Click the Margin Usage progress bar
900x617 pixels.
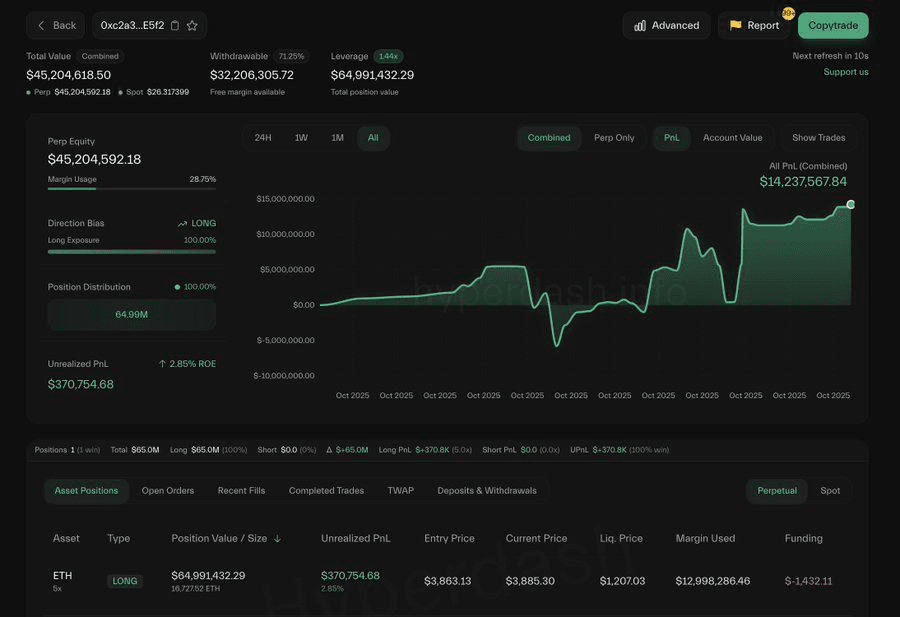tap(131, 188)
